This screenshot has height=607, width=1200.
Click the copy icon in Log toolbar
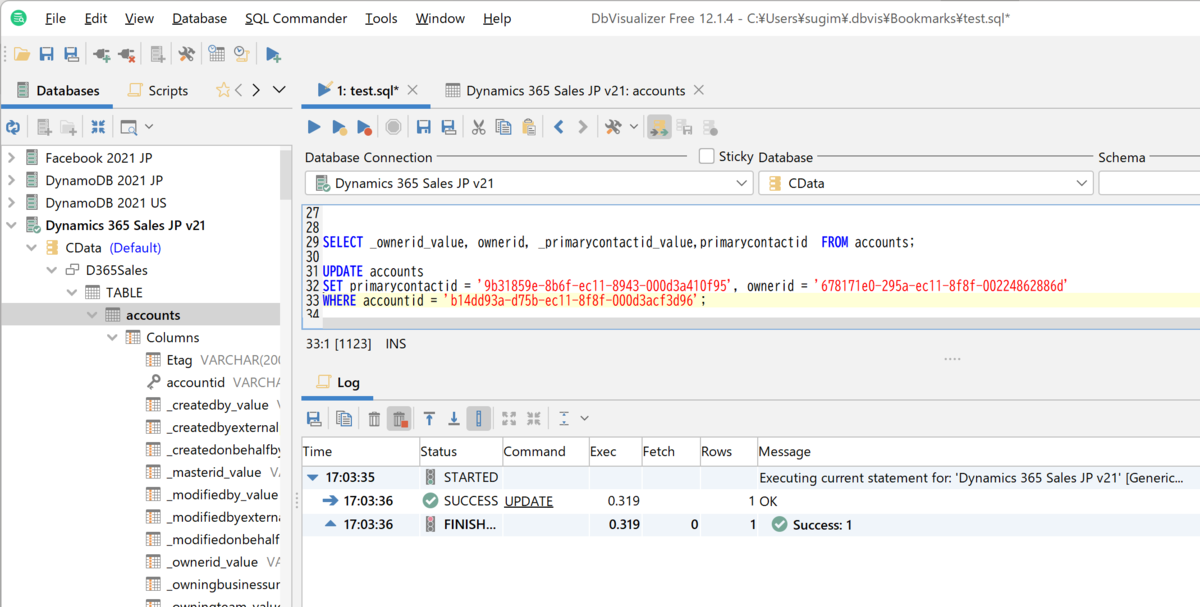[344, 419]
